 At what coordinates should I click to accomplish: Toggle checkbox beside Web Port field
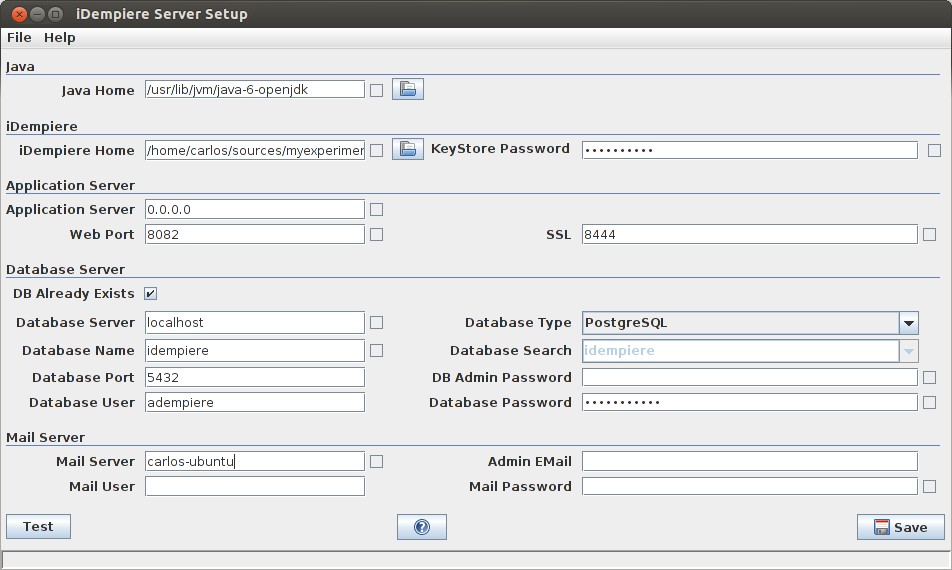tap(376, 234)
